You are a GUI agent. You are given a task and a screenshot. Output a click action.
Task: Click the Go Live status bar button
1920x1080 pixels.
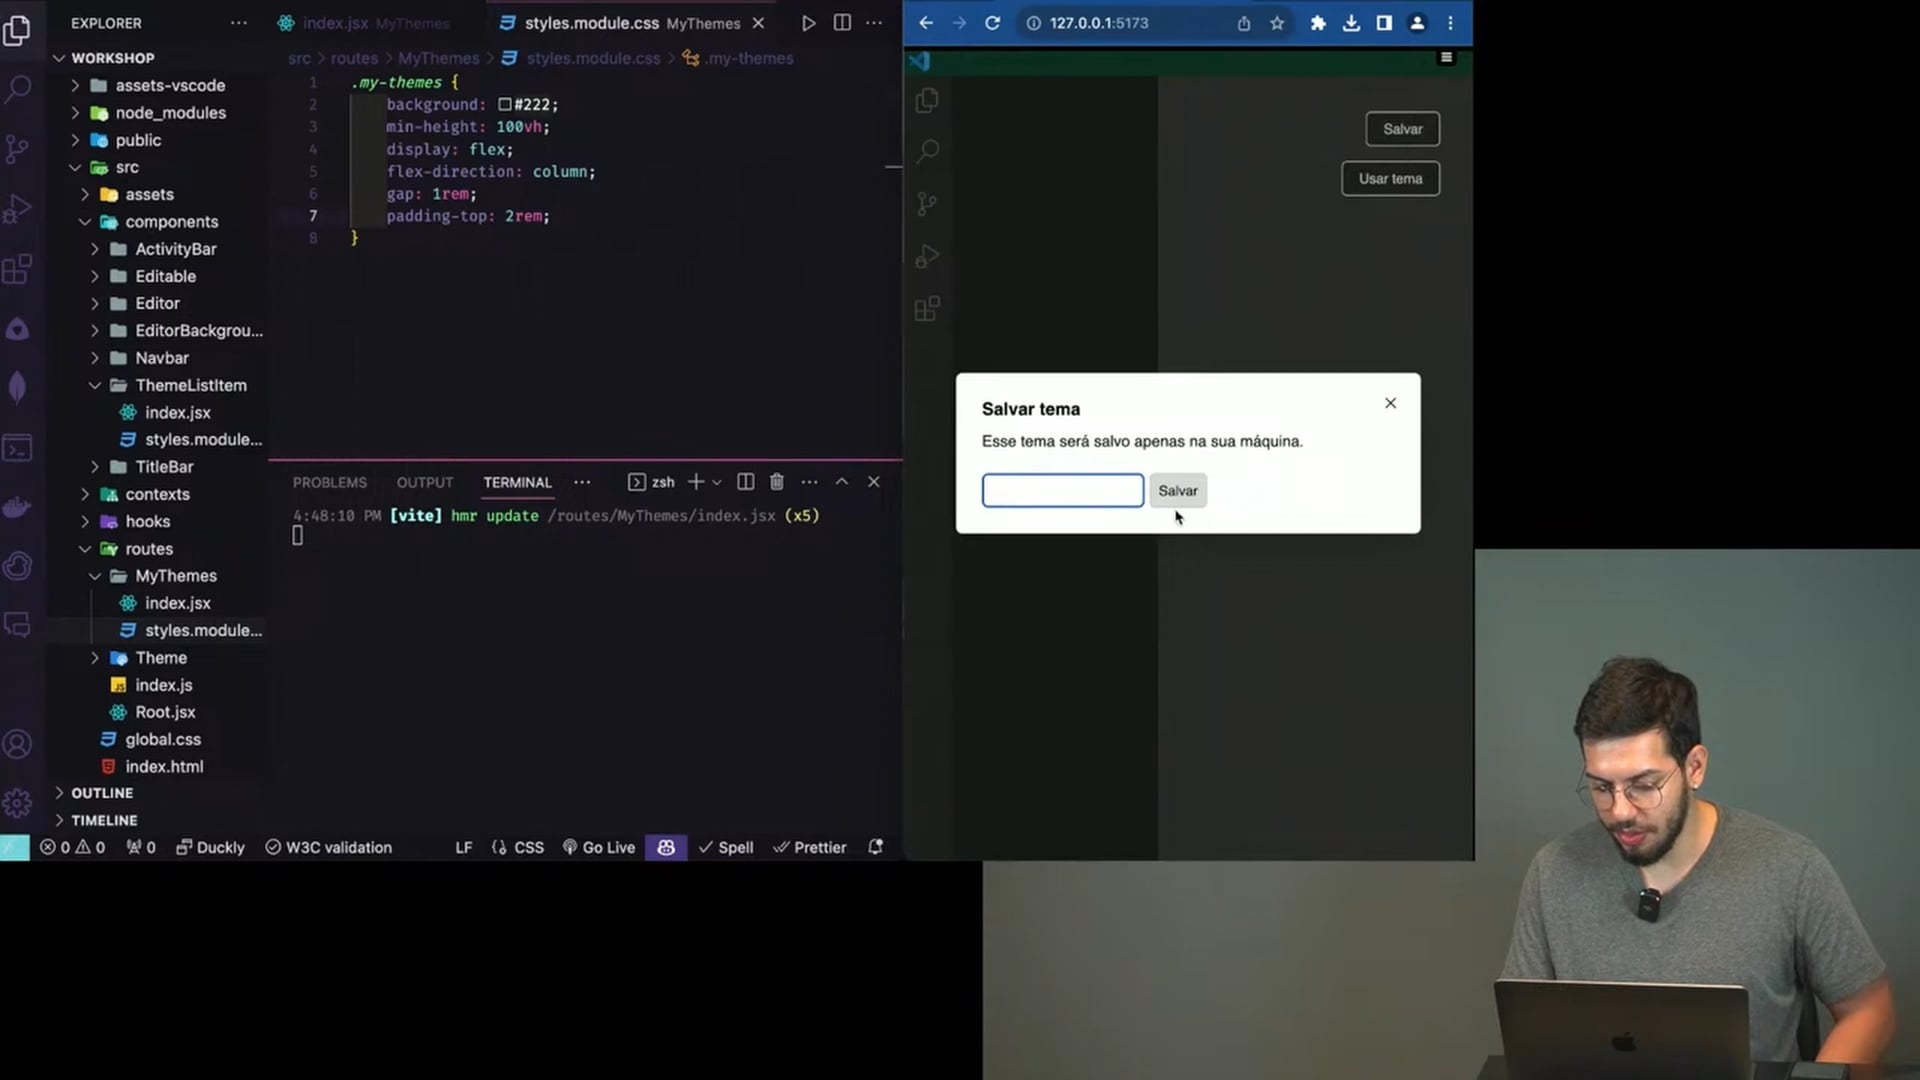click(x=599, y=847)
